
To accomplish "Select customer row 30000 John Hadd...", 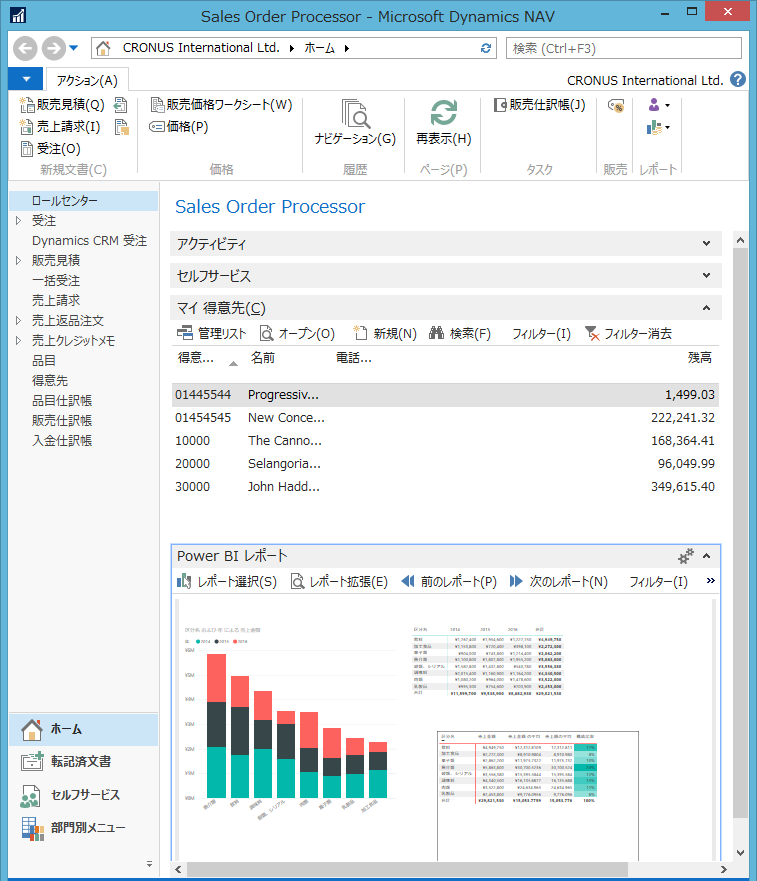I will click(445, 487).
